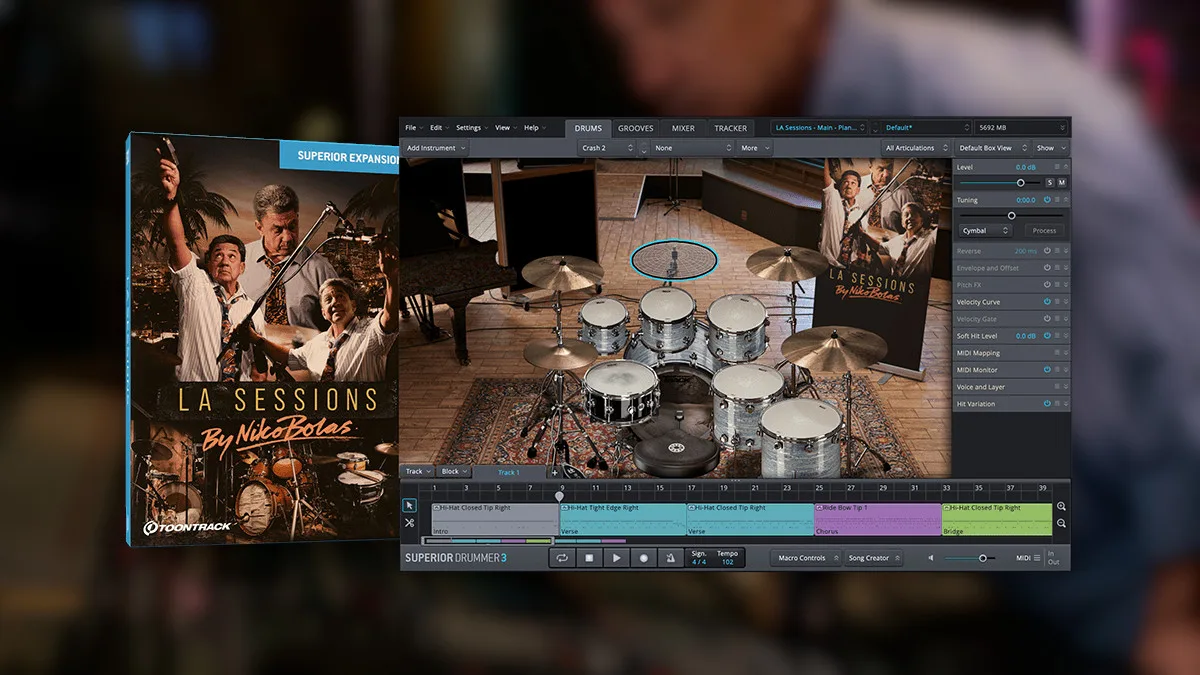Image resolution: width=1200 pixels, height=675 pixels.
Task: Click the Level slider handle
Action: click(x=1020, y=183)
